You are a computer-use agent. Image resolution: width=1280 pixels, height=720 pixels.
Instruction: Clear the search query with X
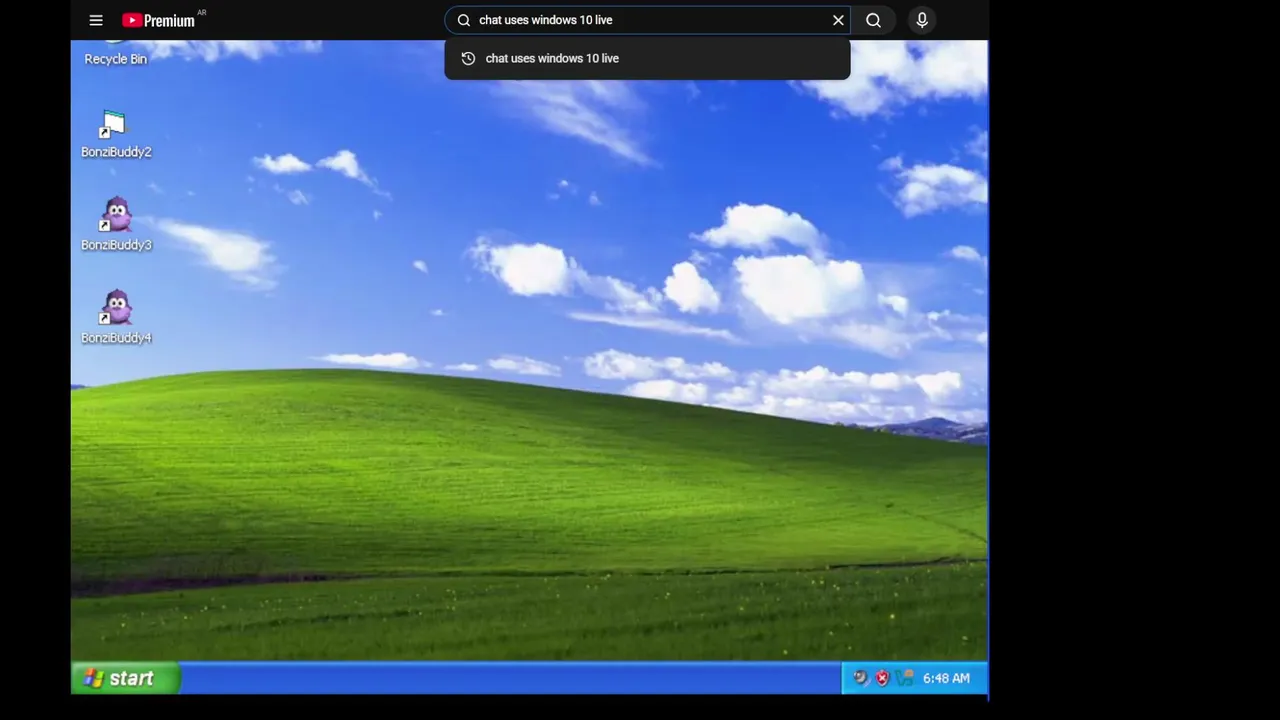[x=838, y=20]
